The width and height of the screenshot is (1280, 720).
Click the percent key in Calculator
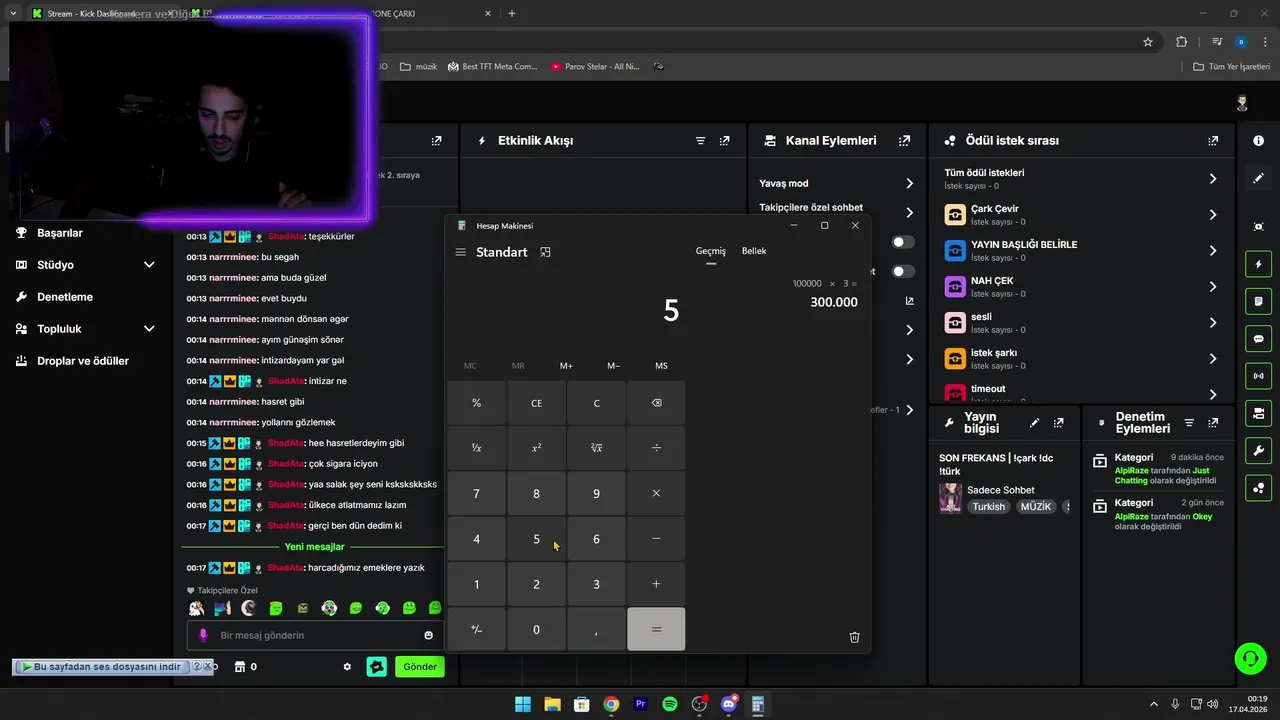tap(476, 403)
